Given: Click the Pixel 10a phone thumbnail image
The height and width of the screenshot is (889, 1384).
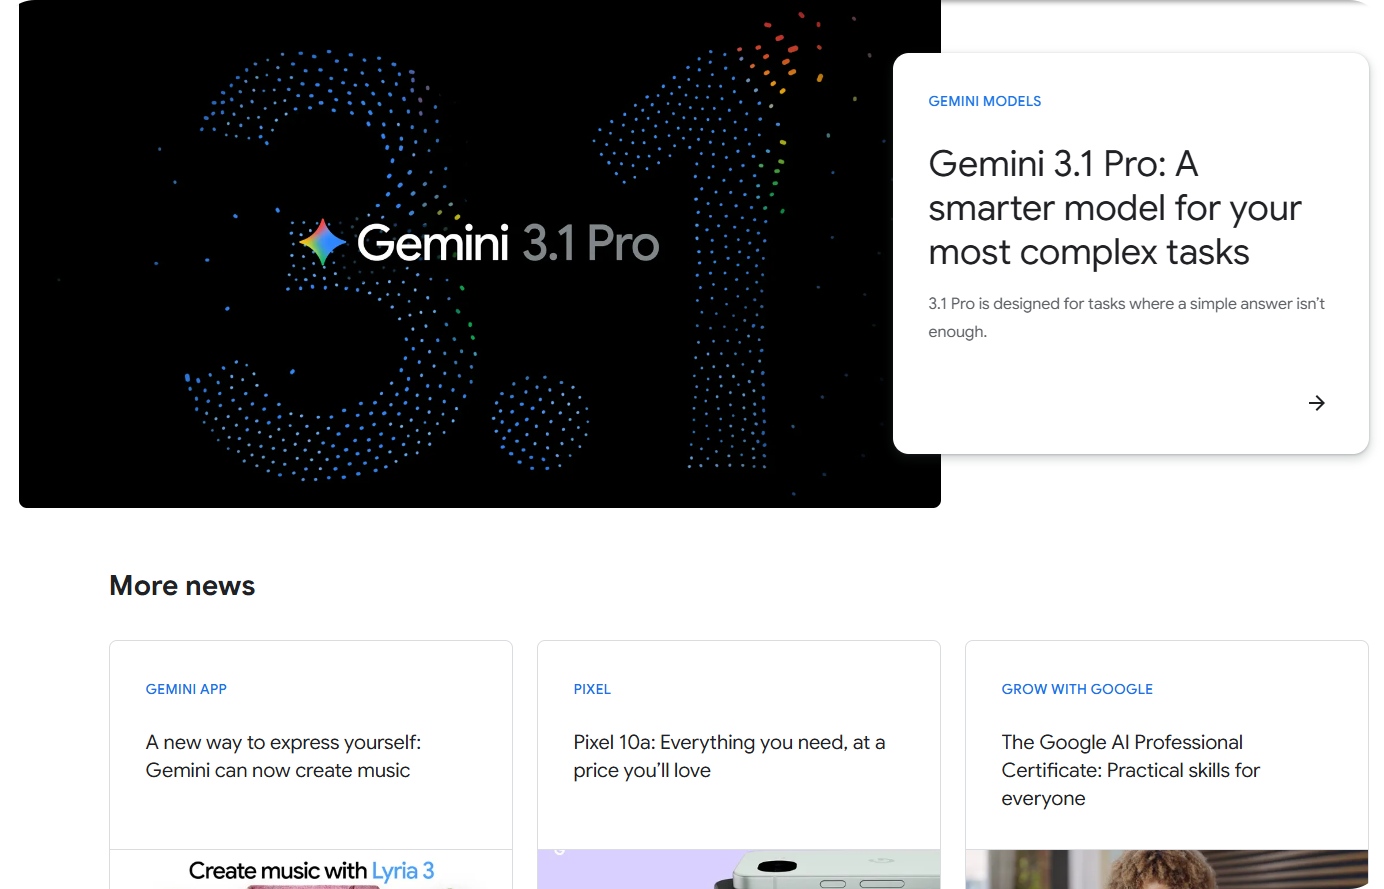Looking at the screenshot, I should [x=739, y=869].
